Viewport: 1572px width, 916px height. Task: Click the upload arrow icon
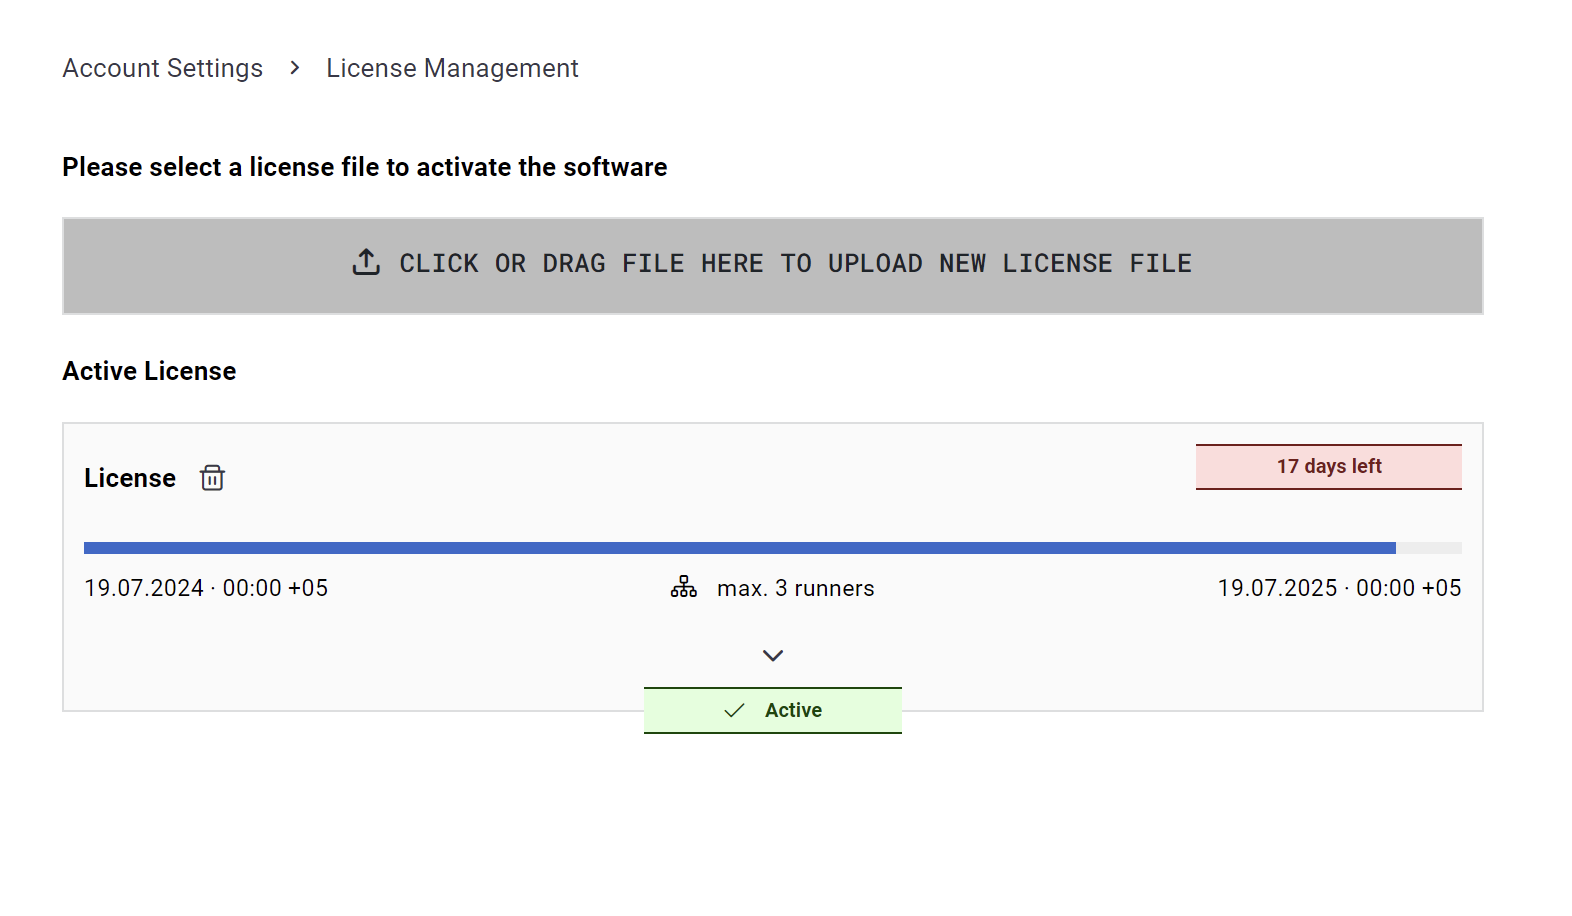(366, 262)
